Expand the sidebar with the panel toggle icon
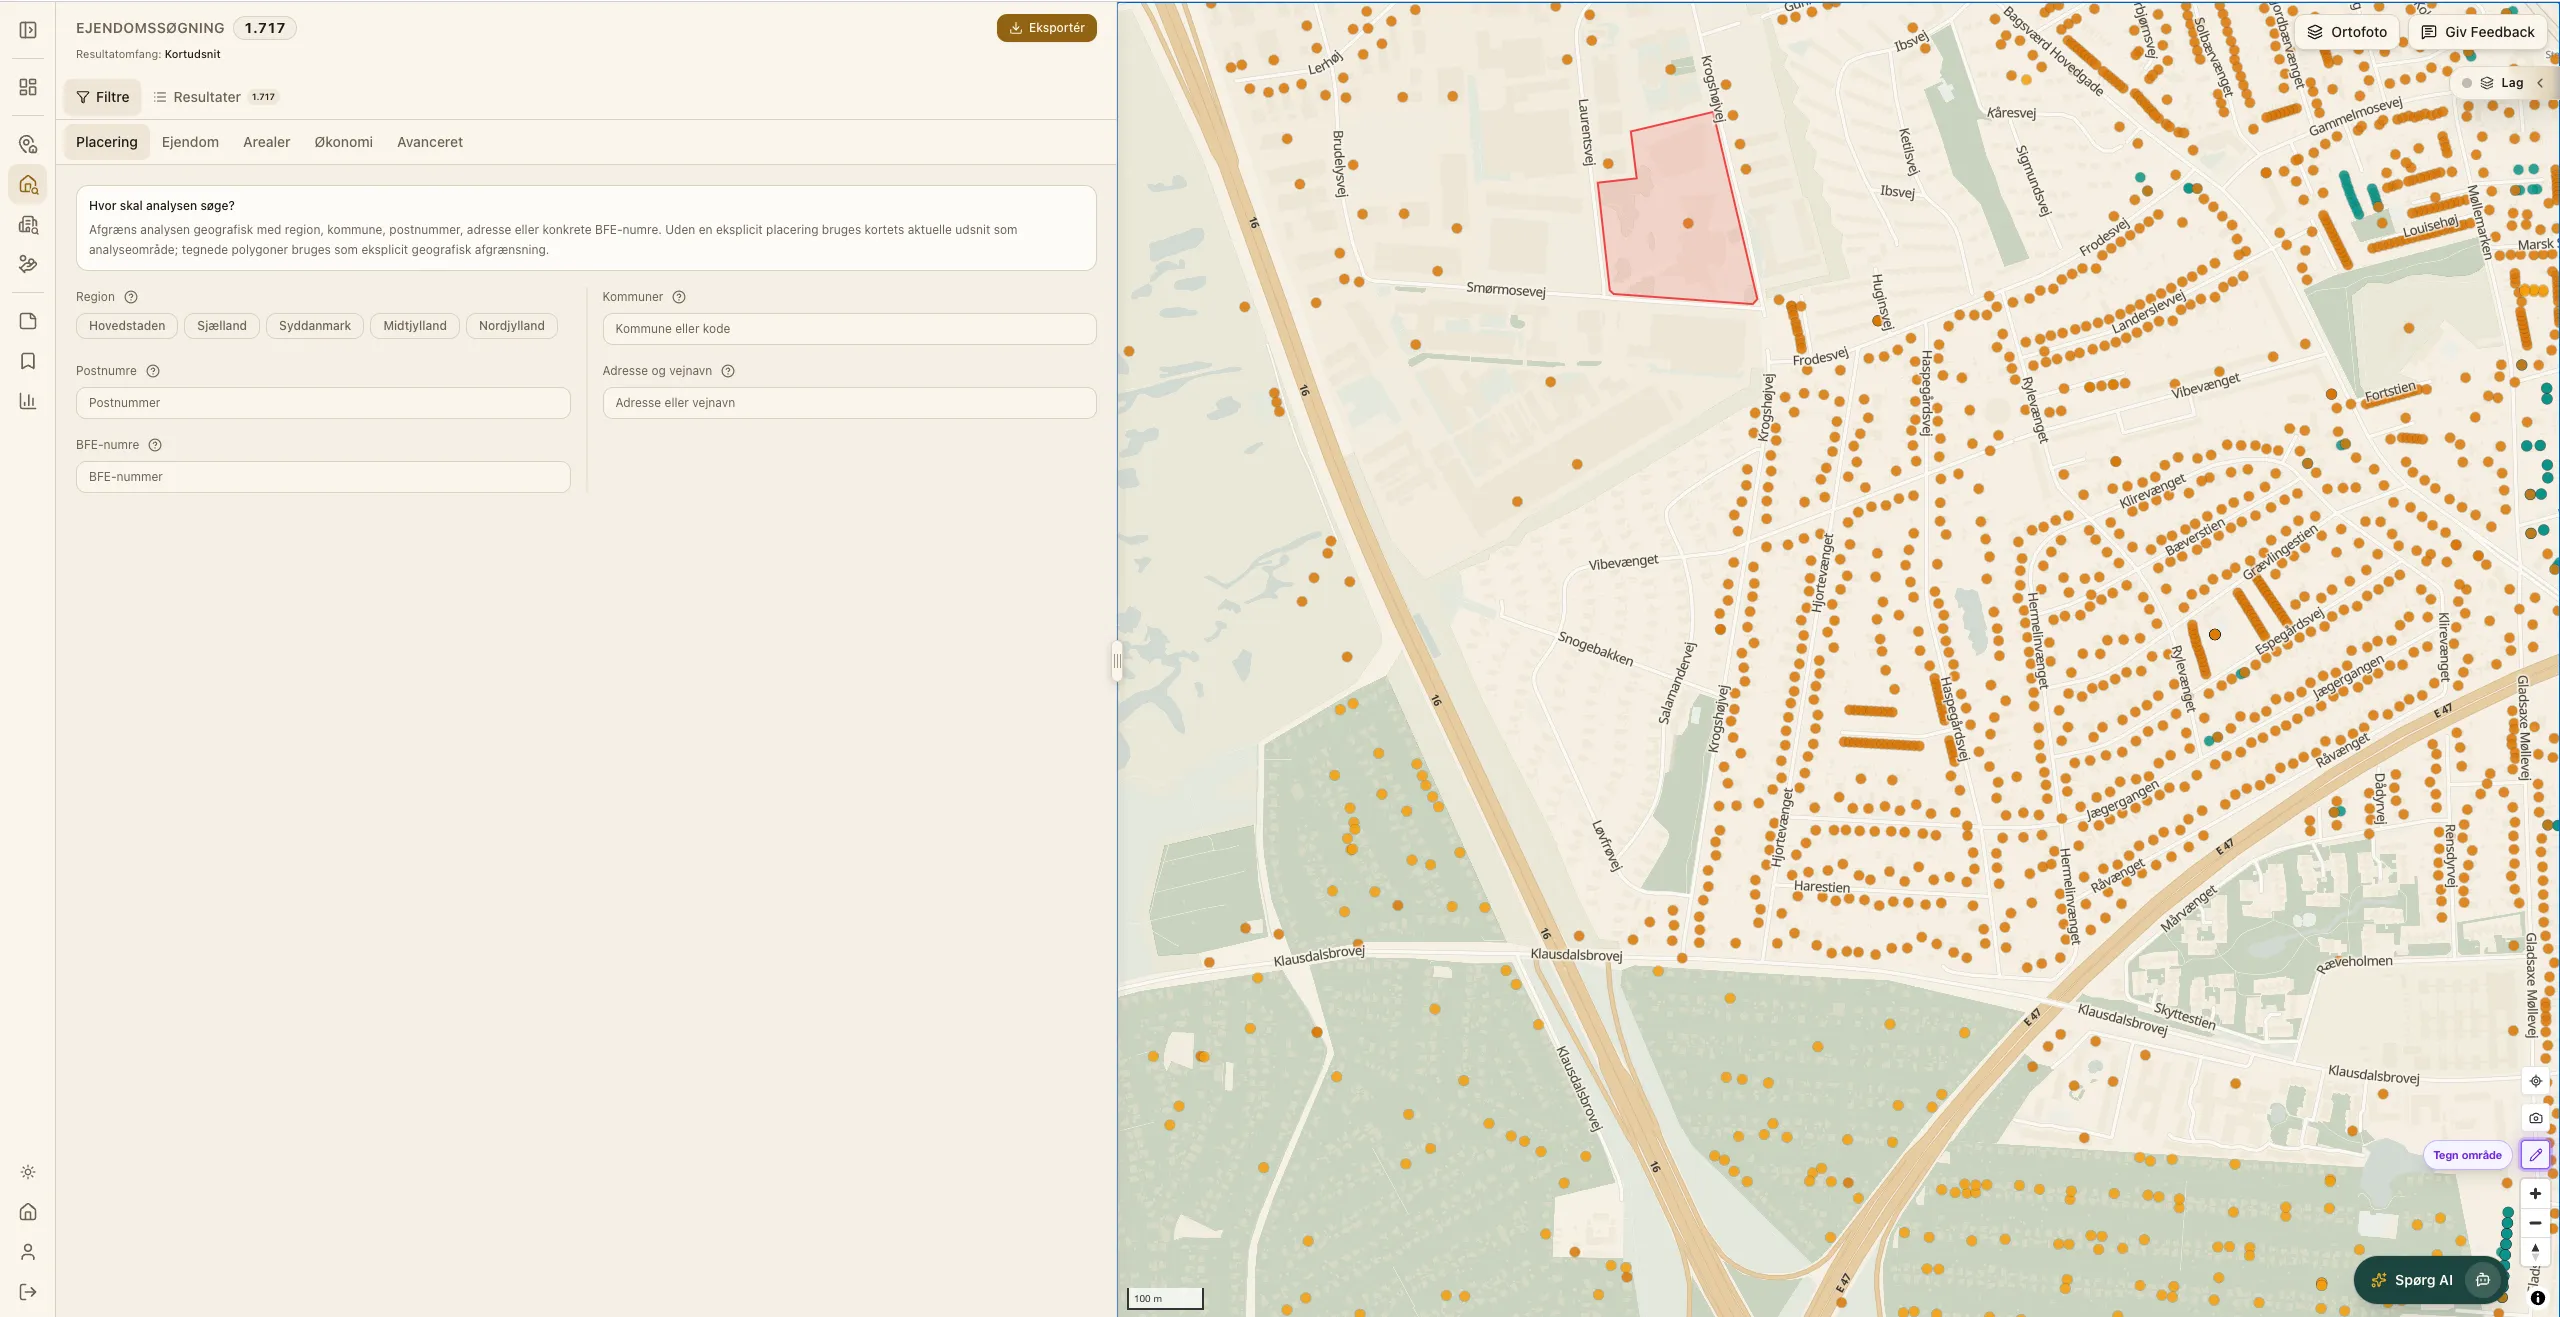 click(x=28, y=30)
